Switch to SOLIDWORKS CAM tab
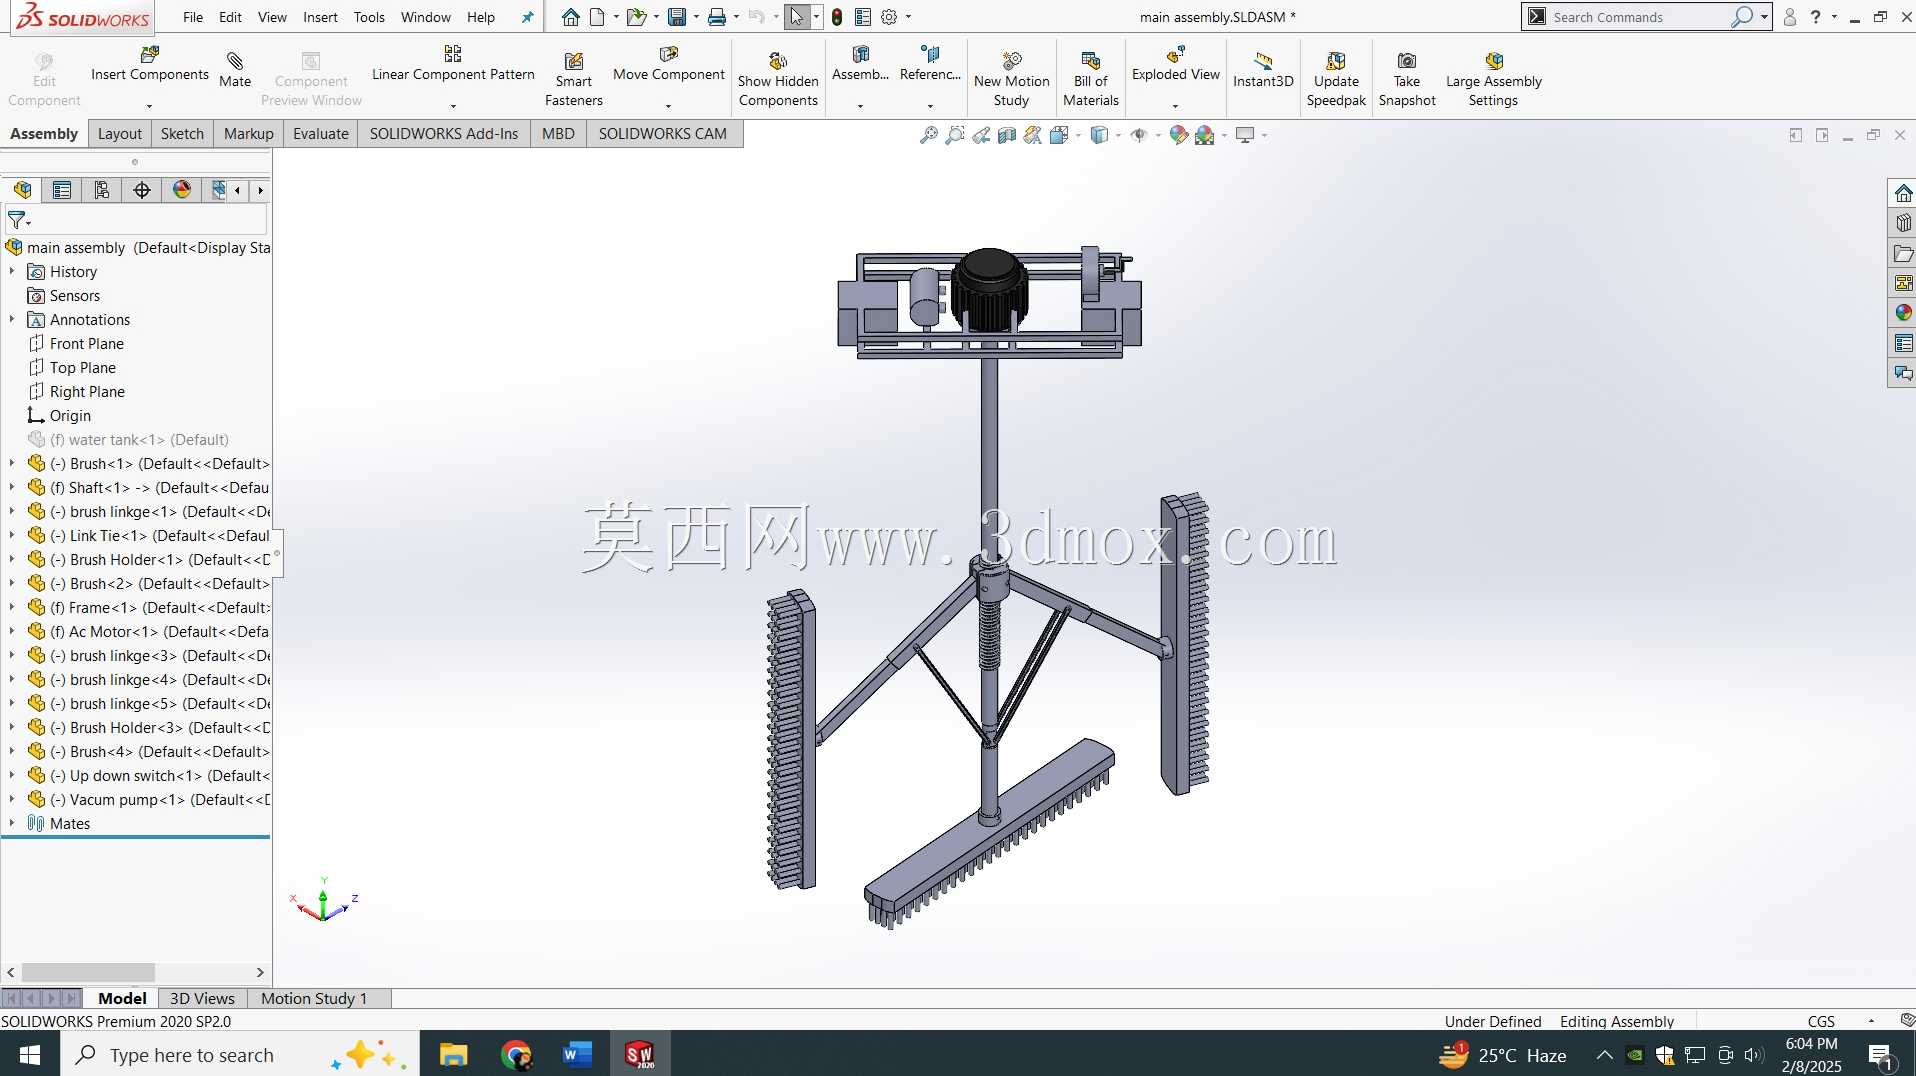The width and height of the screenshot is (1916, 1076). [662, 134]
